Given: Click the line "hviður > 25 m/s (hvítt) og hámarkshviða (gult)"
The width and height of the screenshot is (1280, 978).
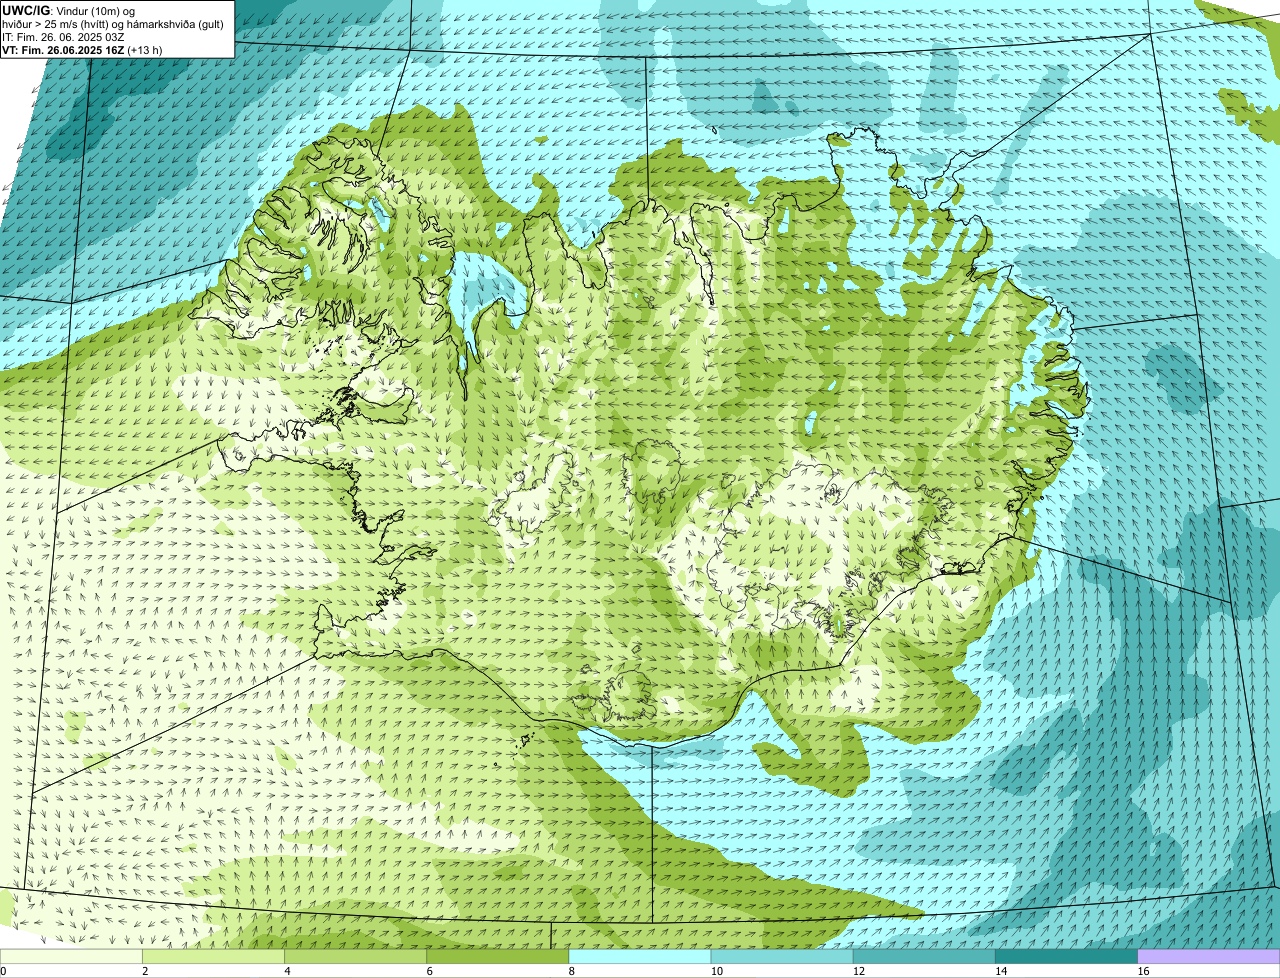Looking at the screenshot, I should point(113,24).
